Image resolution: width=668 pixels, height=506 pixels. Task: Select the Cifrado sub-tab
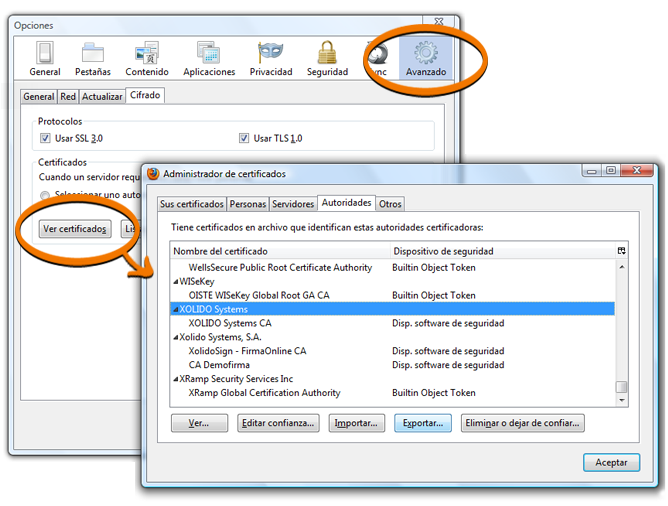[145, 95]
